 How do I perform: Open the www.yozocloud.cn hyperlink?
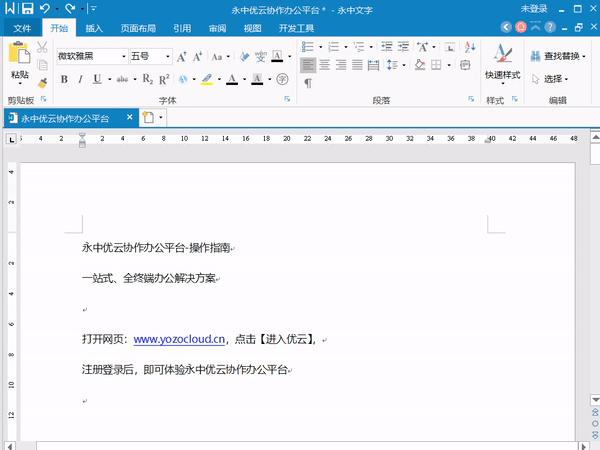179,339
